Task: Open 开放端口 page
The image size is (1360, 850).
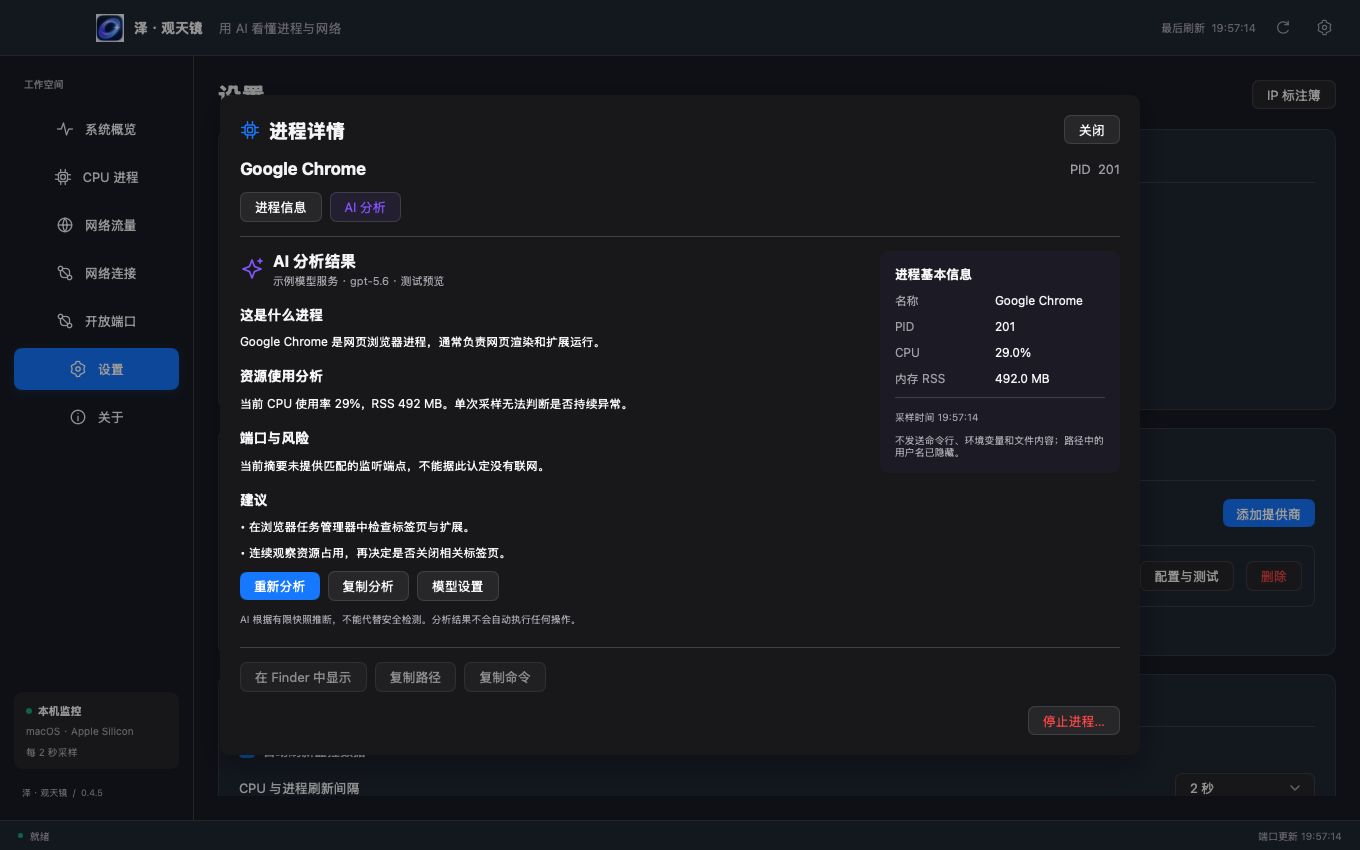Action: tap(96, 321)
